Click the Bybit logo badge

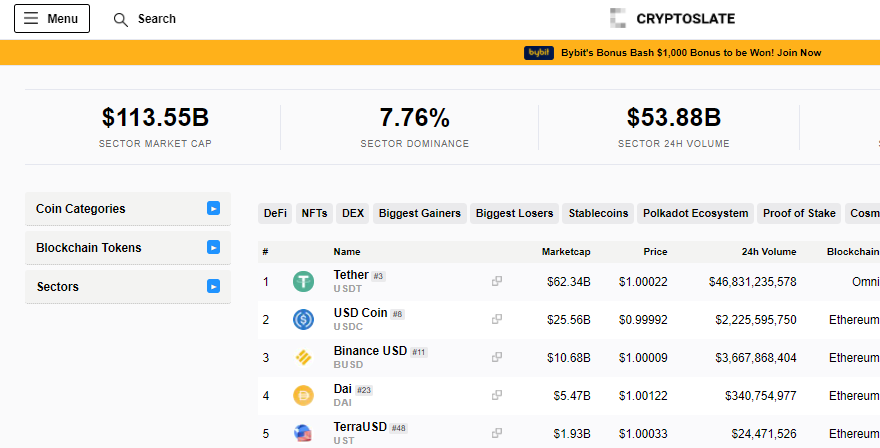(539, 53)
